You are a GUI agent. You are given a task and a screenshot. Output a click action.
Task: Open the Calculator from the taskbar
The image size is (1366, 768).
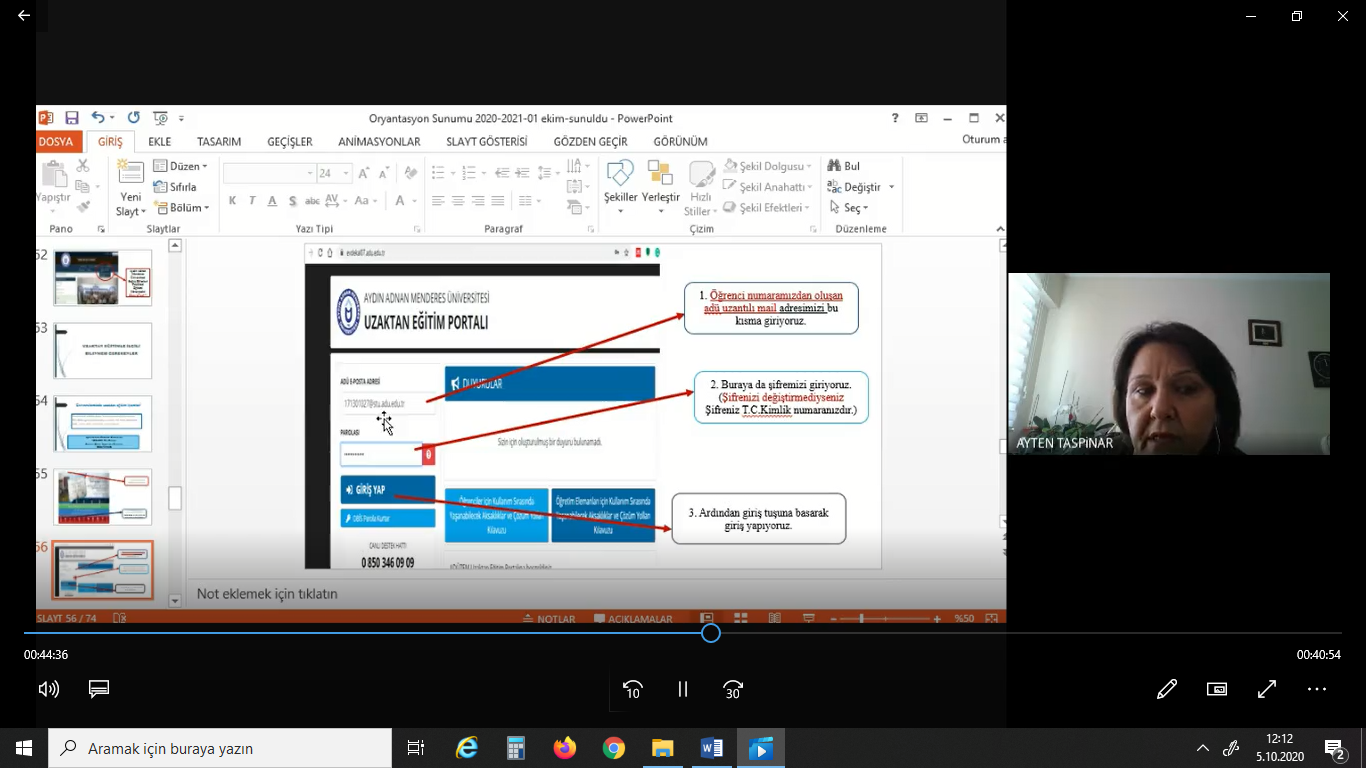click(516, 748)
